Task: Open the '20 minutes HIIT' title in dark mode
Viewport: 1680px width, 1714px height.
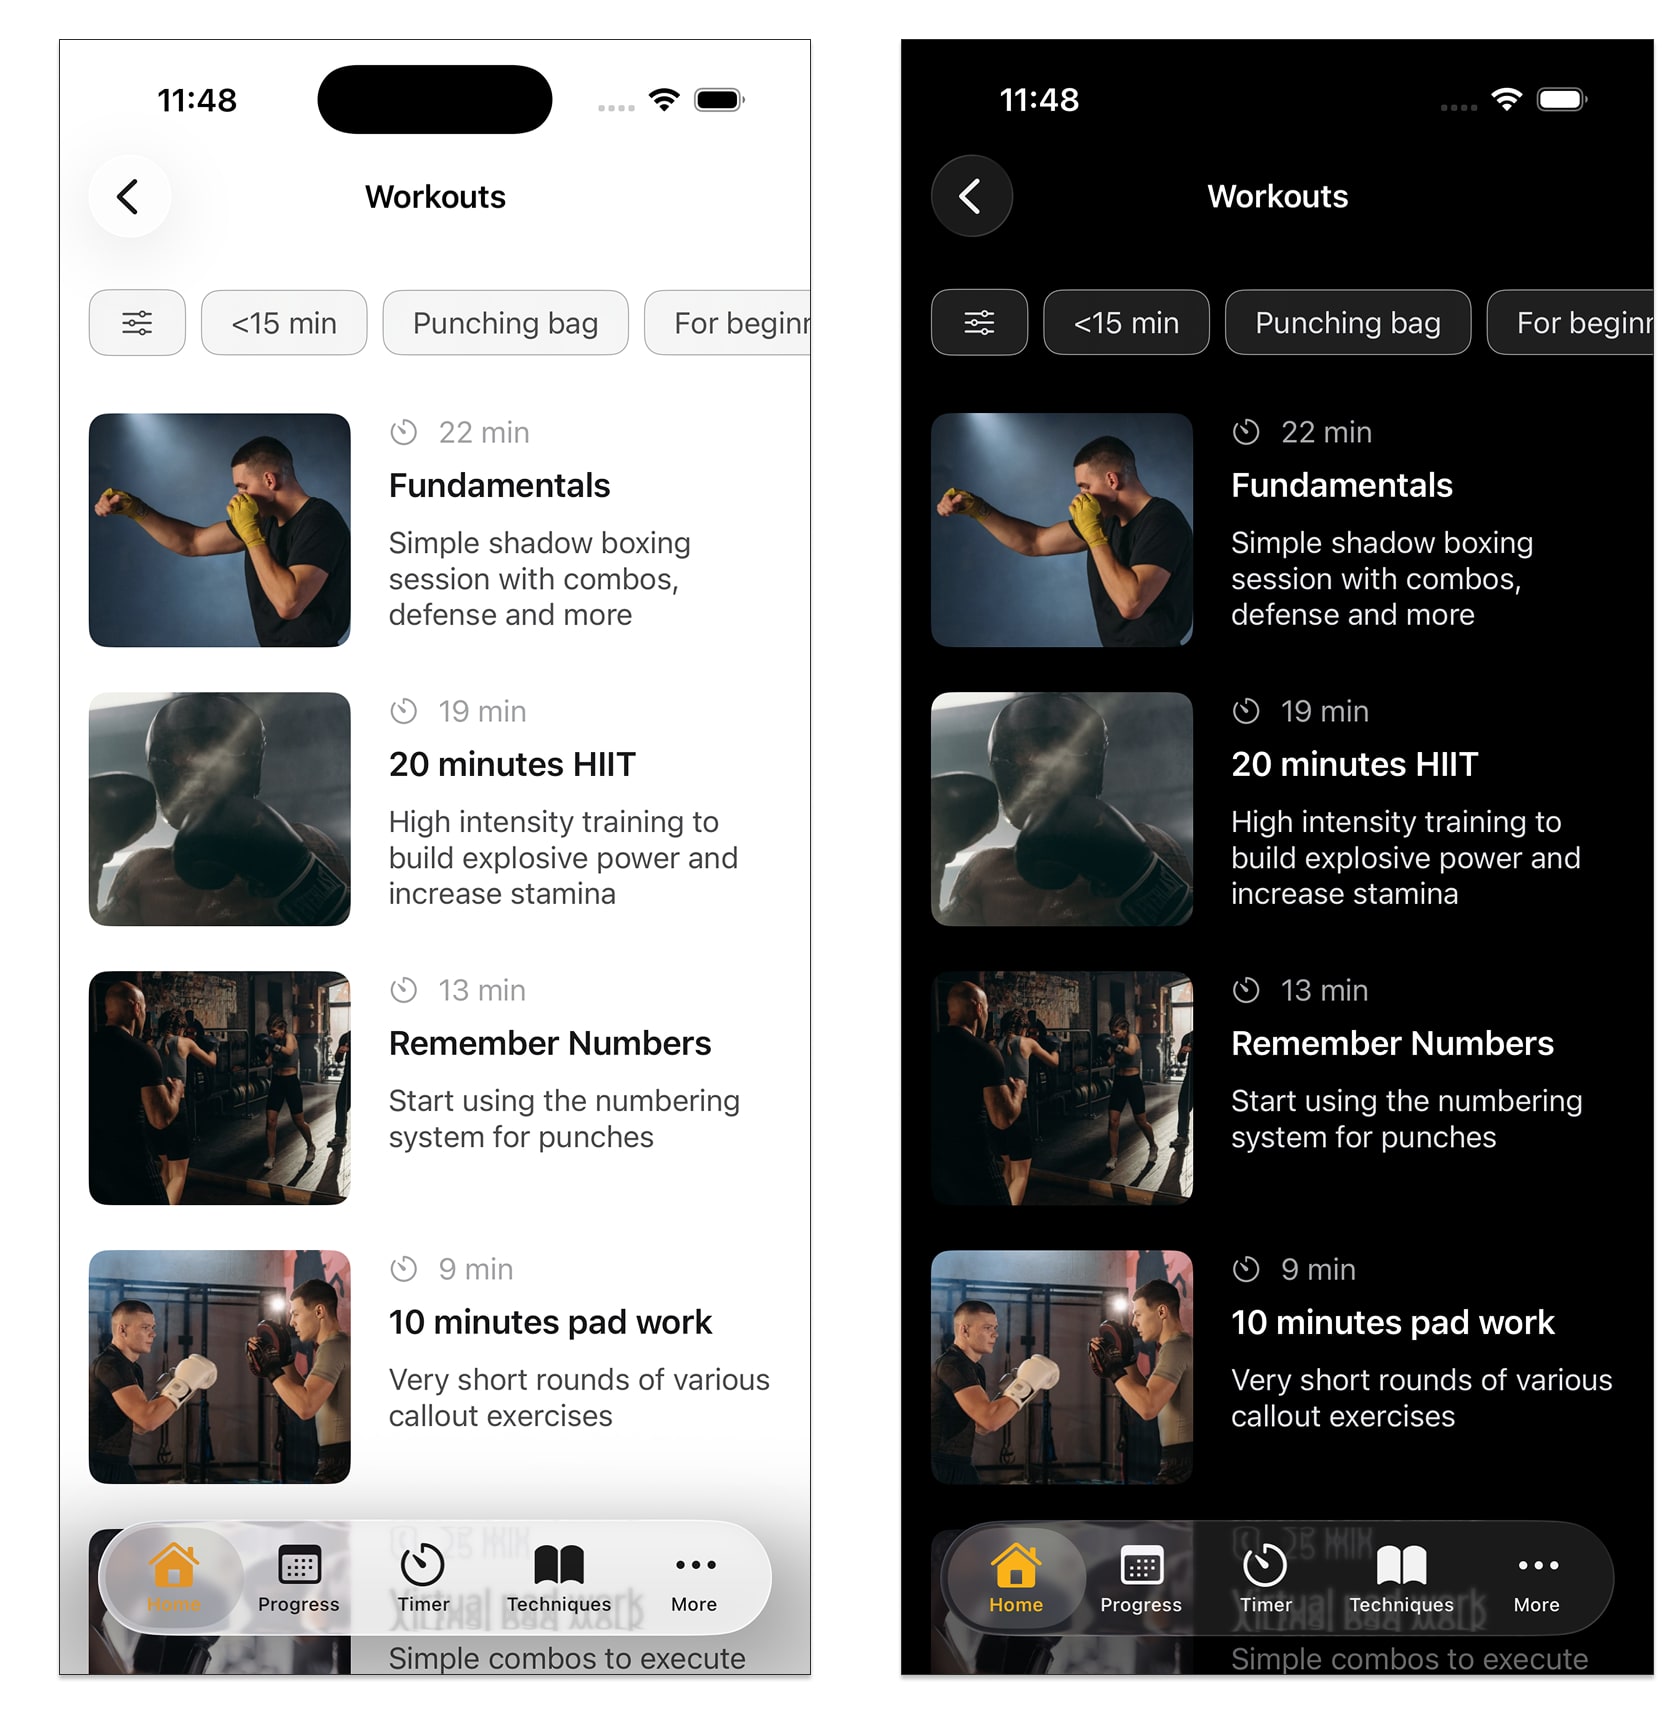Action: [1354, 765]
